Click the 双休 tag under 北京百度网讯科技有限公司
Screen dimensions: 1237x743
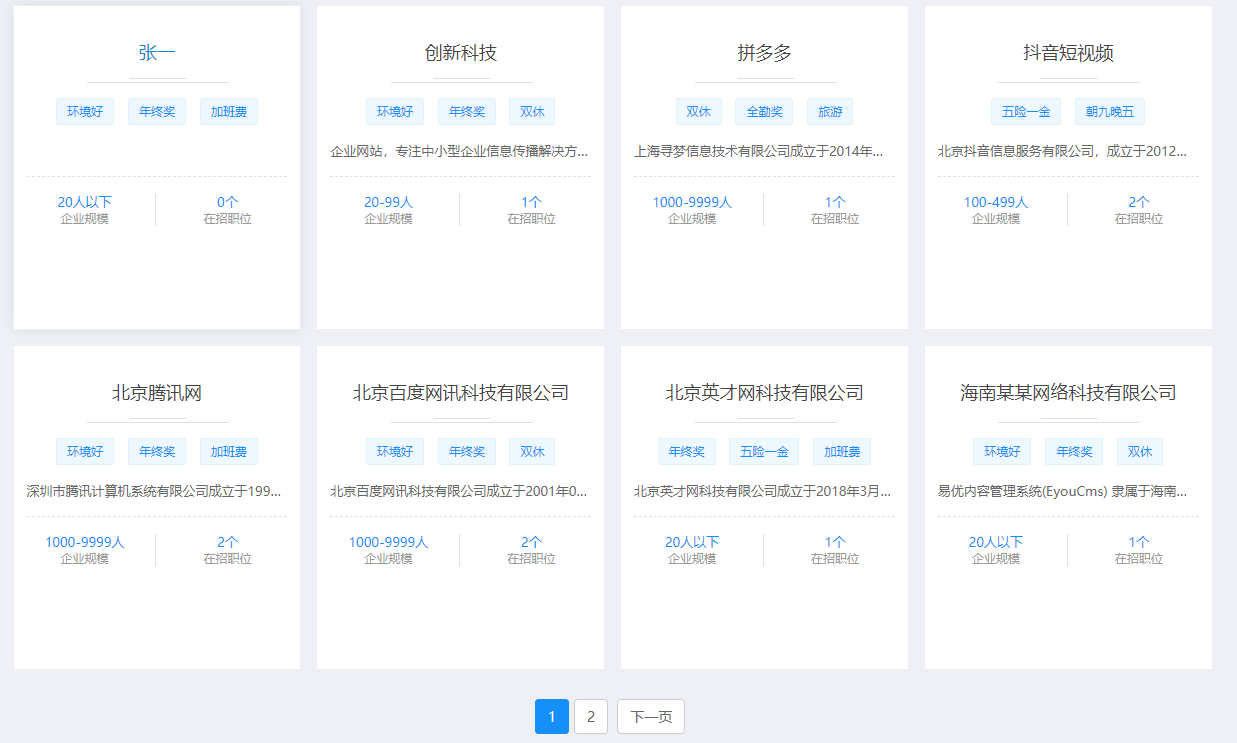532,452
